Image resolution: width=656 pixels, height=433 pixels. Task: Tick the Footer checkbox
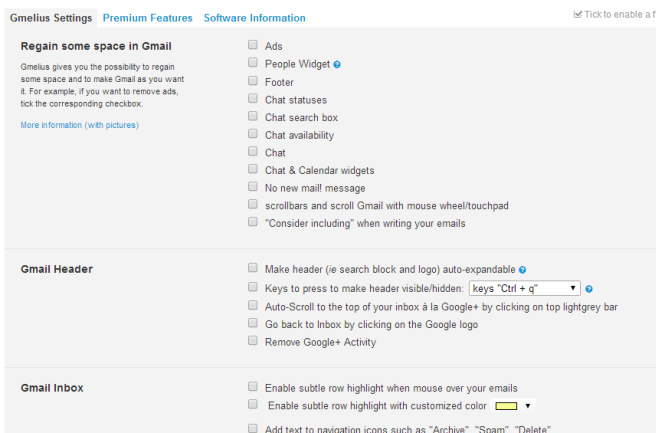(253, 81)
